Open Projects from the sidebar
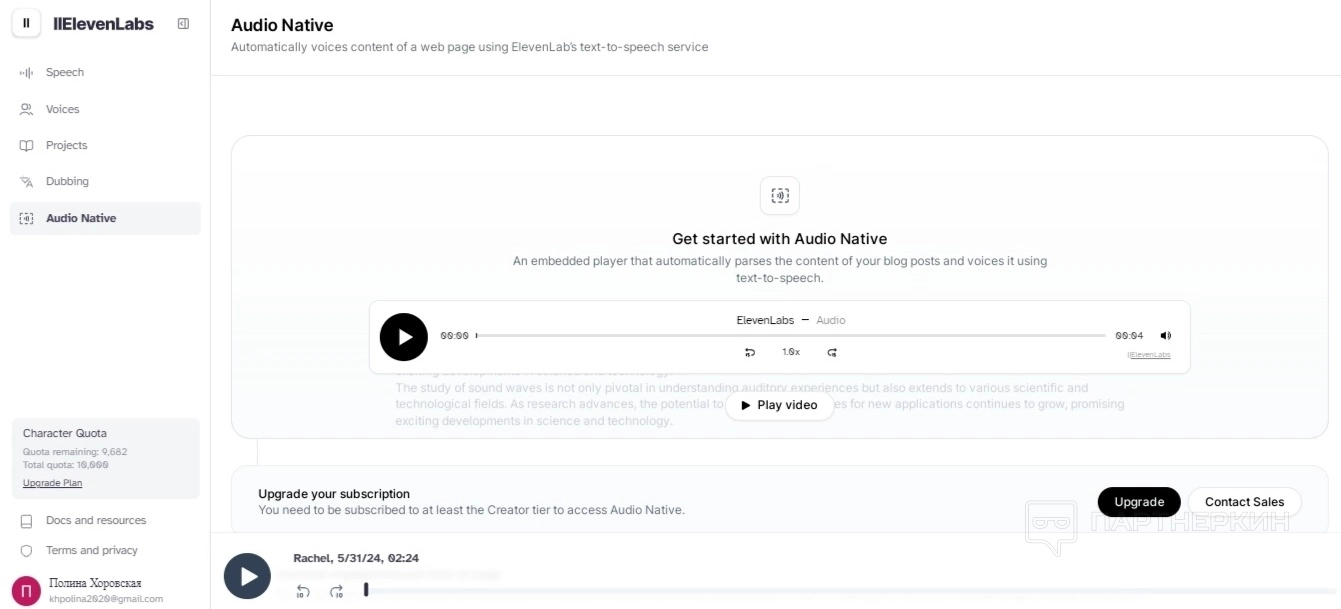This screenshot has width=1341, height=609. click(x=66, y=145)
